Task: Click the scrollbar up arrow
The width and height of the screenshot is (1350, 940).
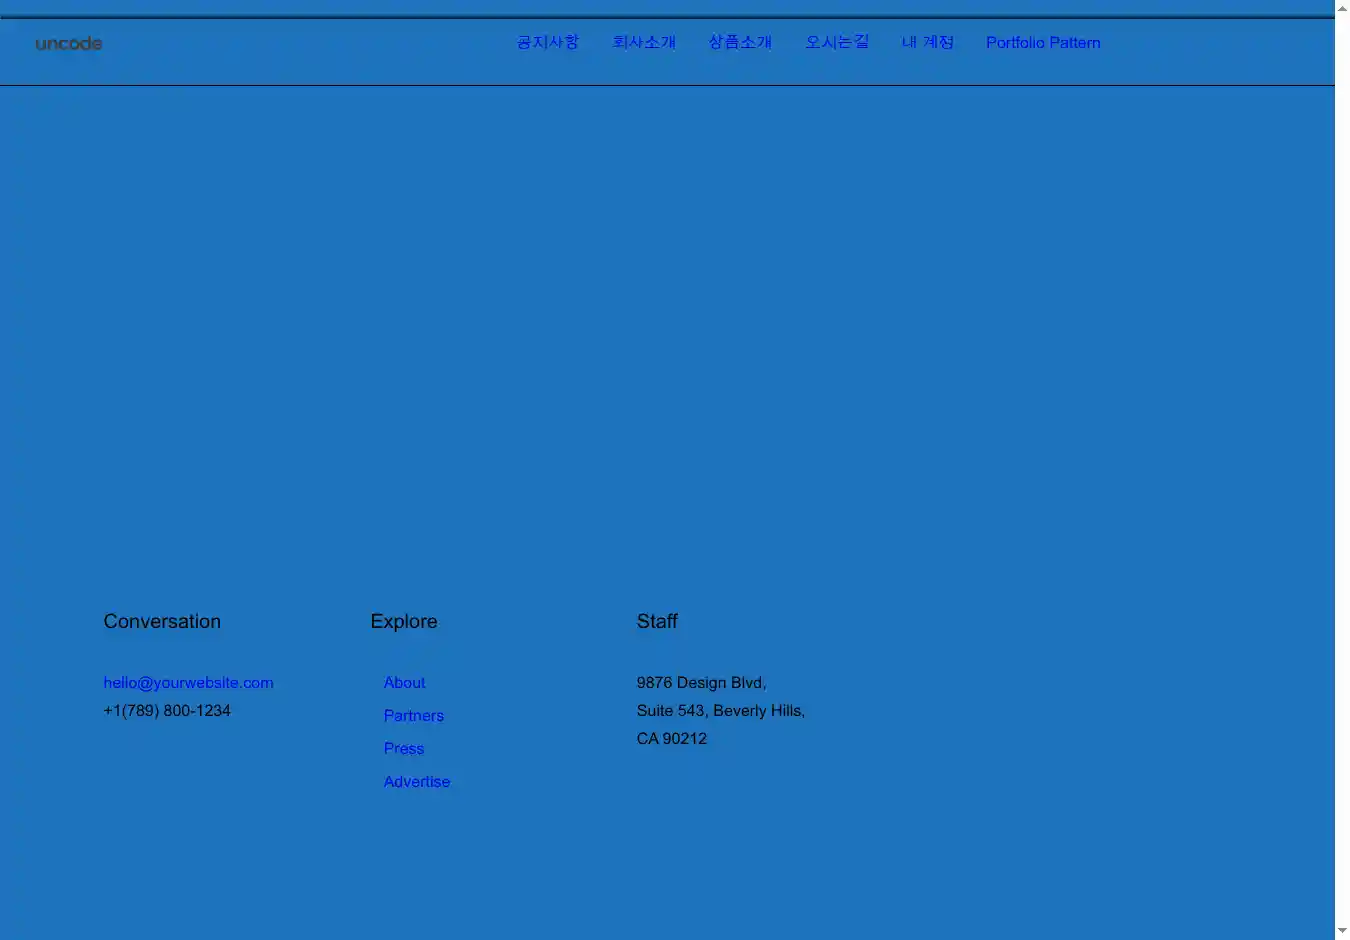Action: pyautogui.click(x=1342, y=8)
